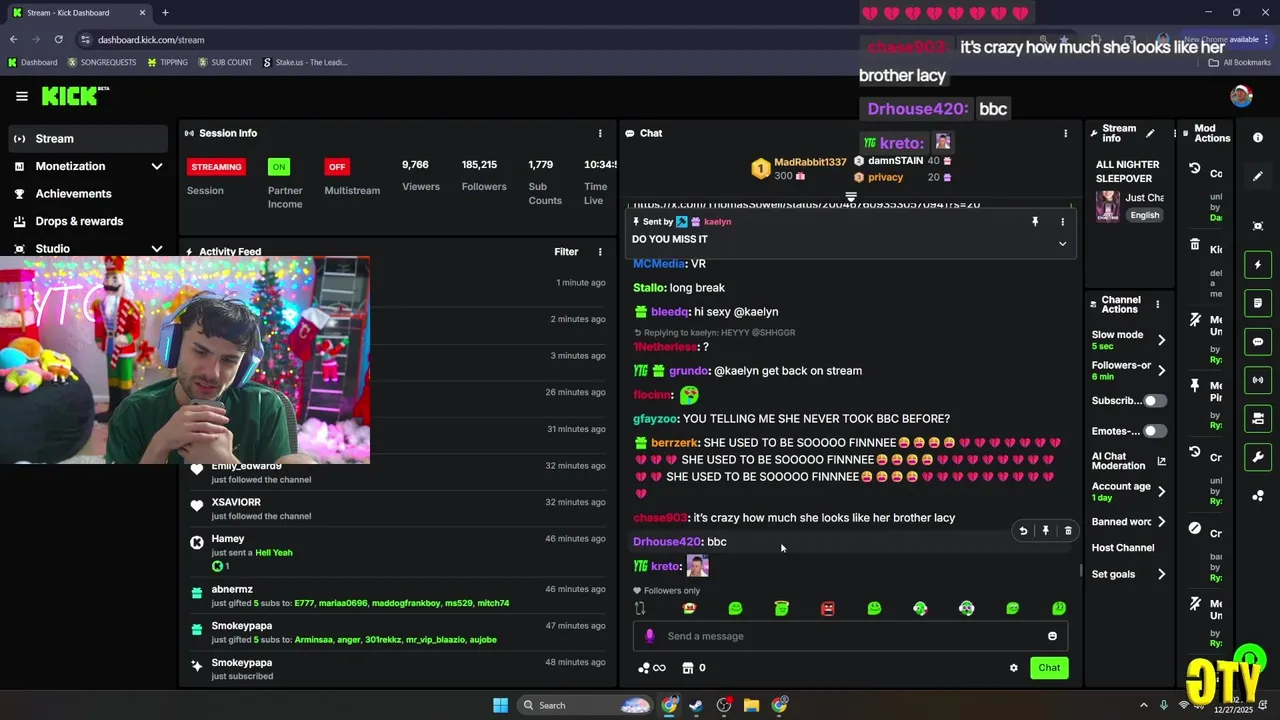1280x720 pixels.
Task: Open the wrench sidebar icon
Action: pyautogui.click(x=1258, y=457)
